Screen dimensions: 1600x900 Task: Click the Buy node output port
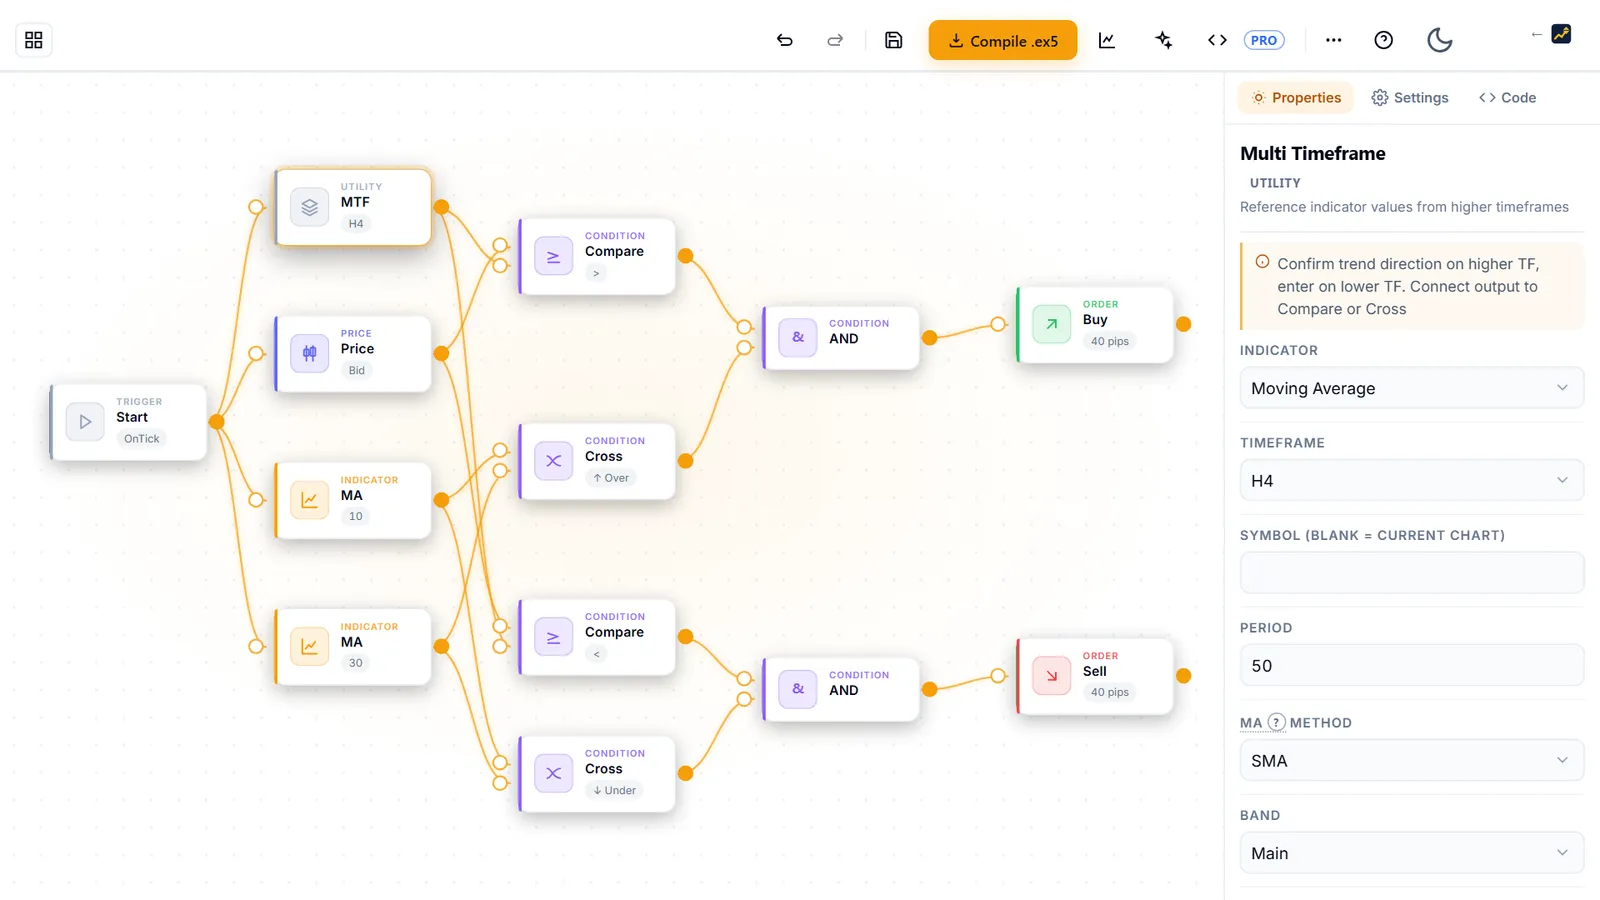tap(1184, 324)
